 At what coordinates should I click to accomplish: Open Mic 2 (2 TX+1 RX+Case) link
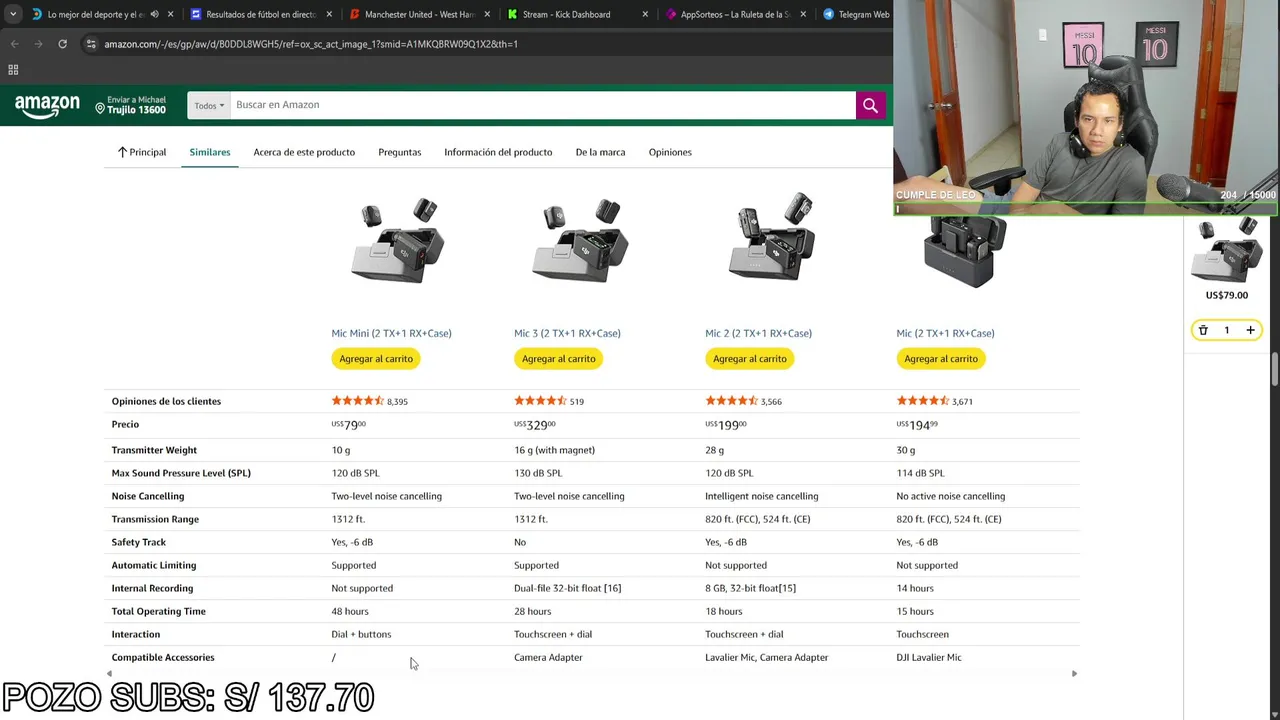758,333
